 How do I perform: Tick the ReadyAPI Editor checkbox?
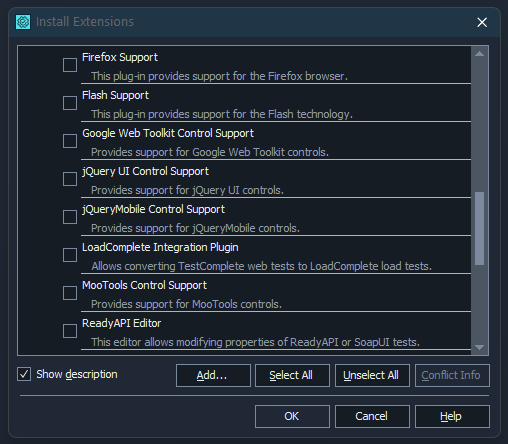(70, 331)
